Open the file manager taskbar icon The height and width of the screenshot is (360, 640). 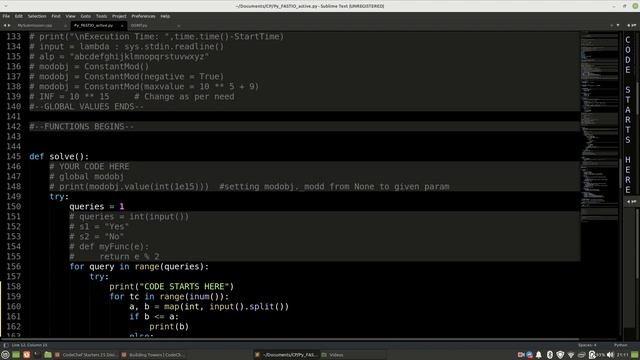point(48,355)
